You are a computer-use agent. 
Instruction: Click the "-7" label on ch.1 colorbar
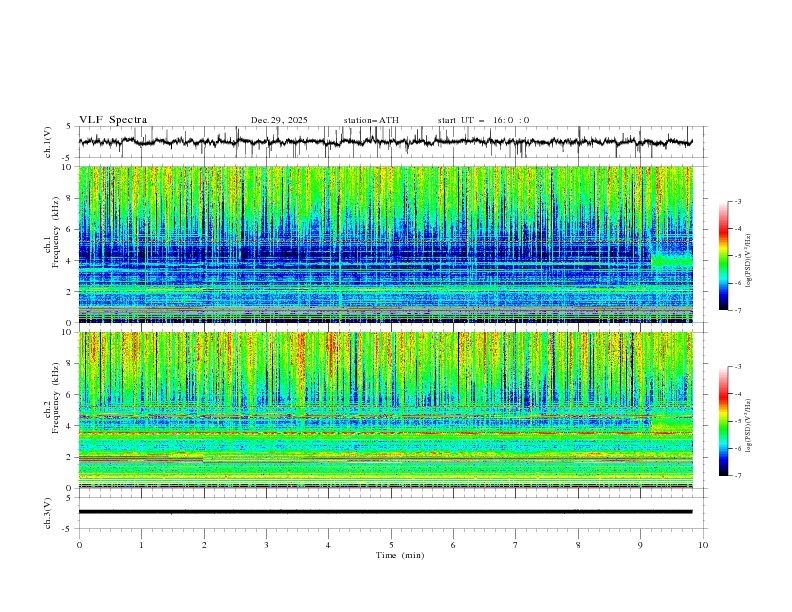tap(737, 310)
